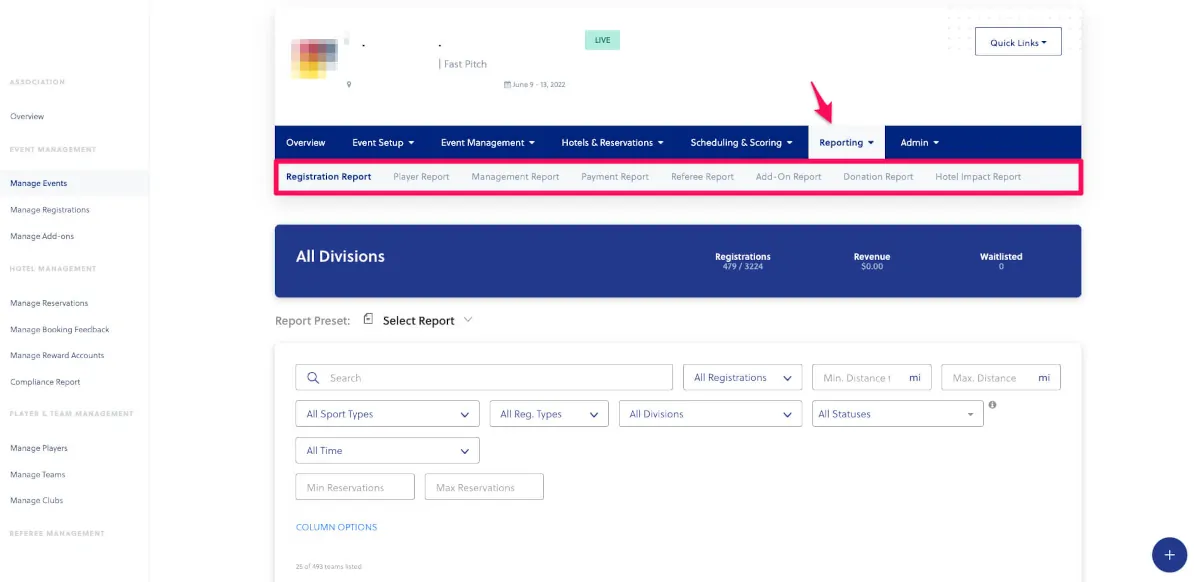Open Manage Reward Accounts in the sidebar
The image size is (1200, 582).
coord(57,355)
